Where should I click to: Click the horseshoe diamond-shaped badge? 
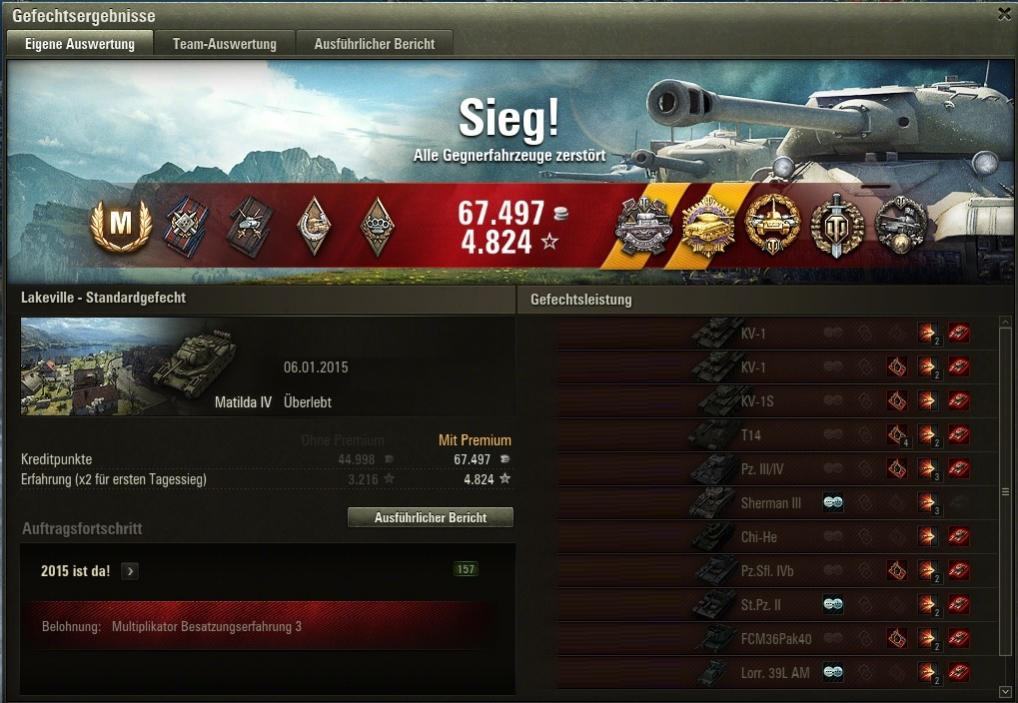point(314,225)
